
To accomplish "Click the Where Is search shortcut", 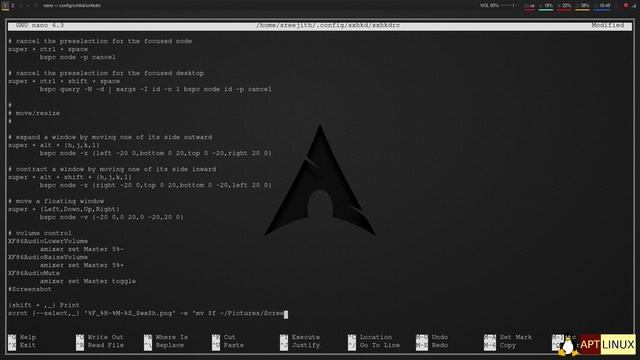I will pos(166,337).
